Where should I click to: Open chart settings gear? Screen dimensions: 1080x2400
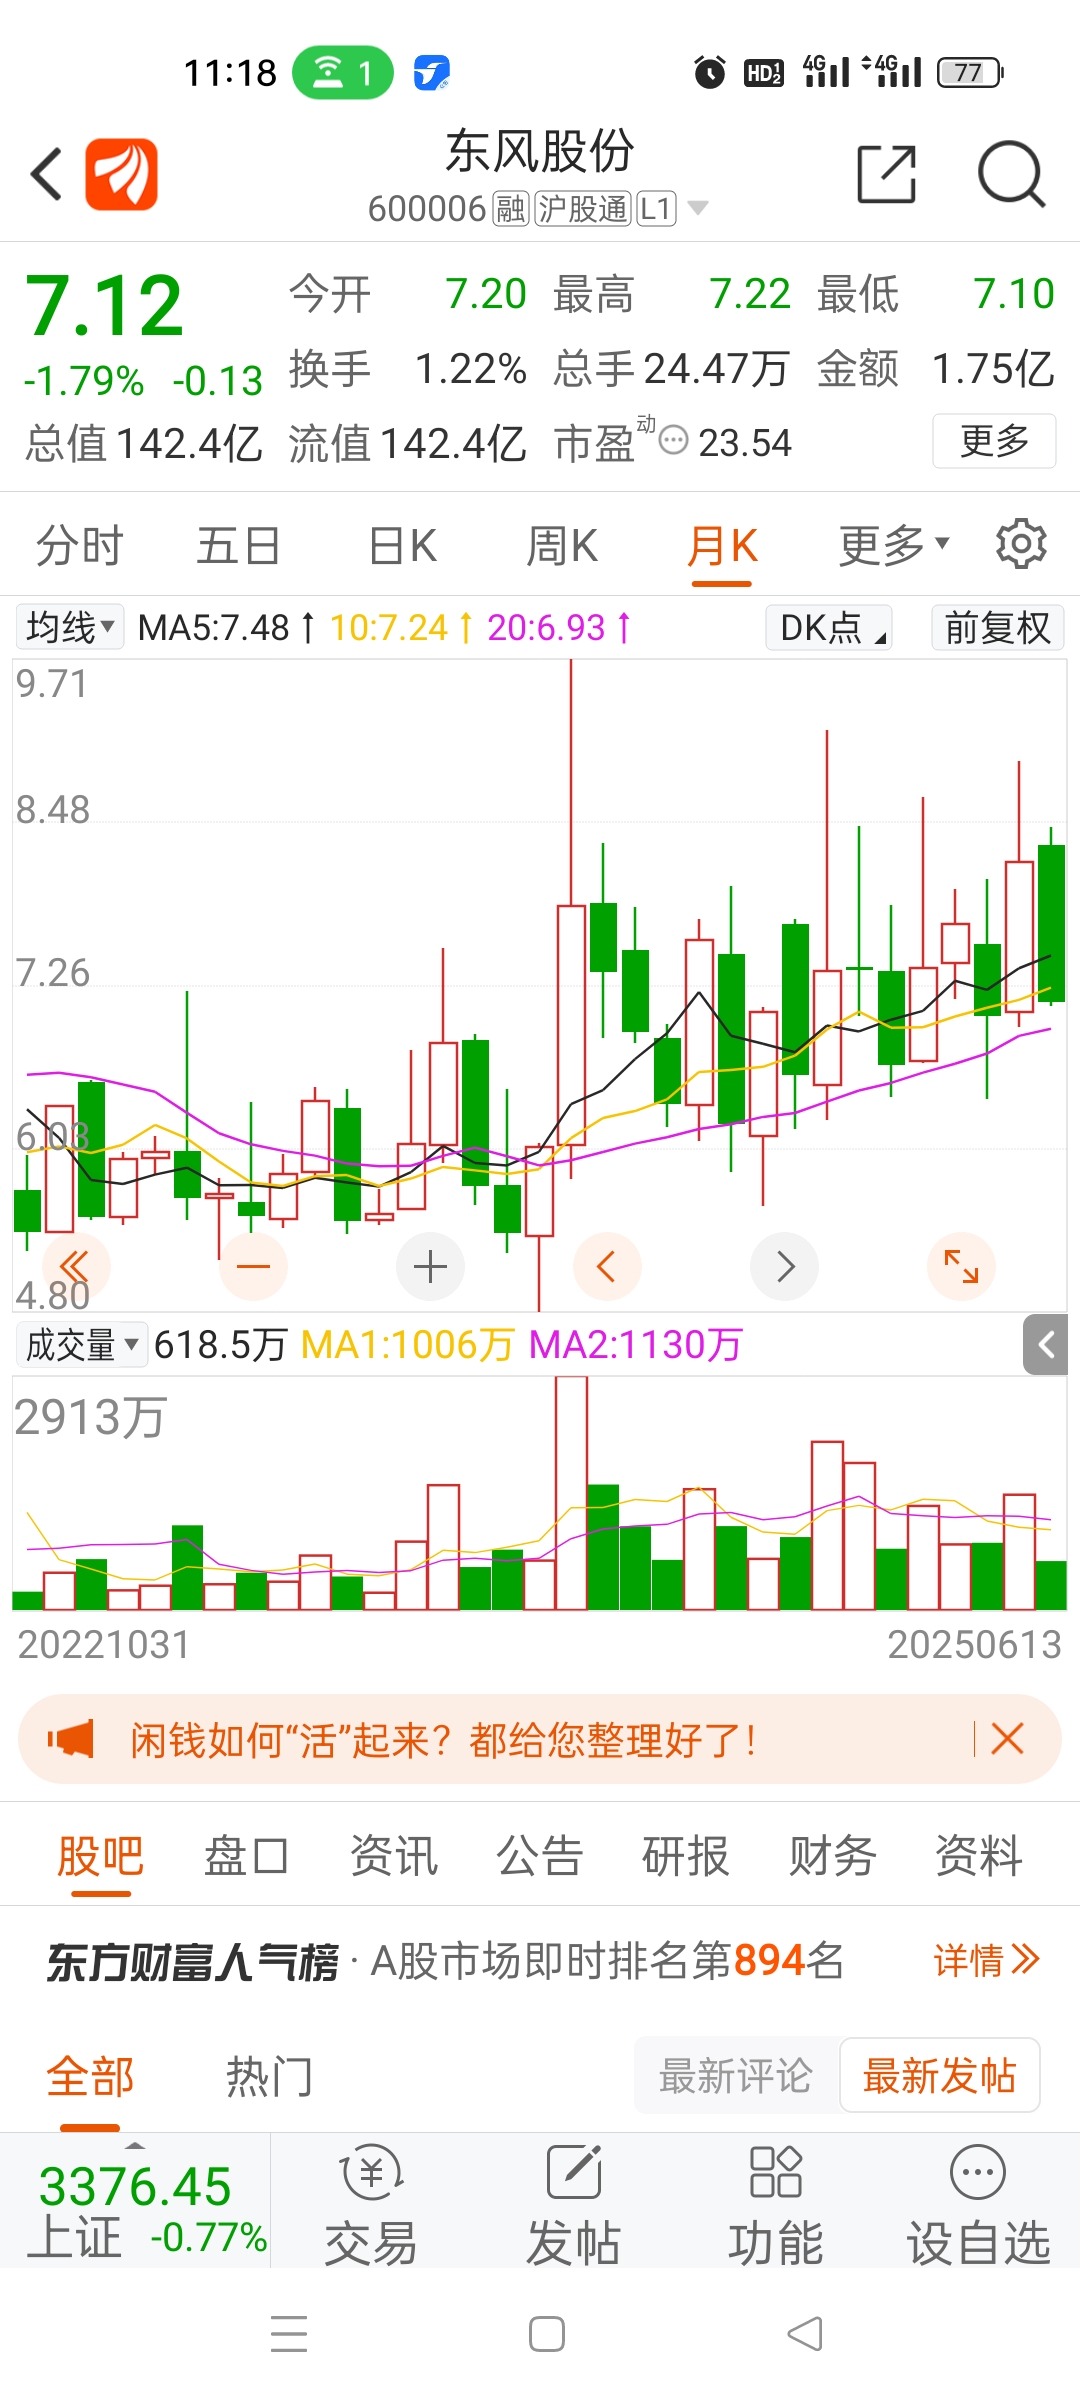[x=1021, y=544]
